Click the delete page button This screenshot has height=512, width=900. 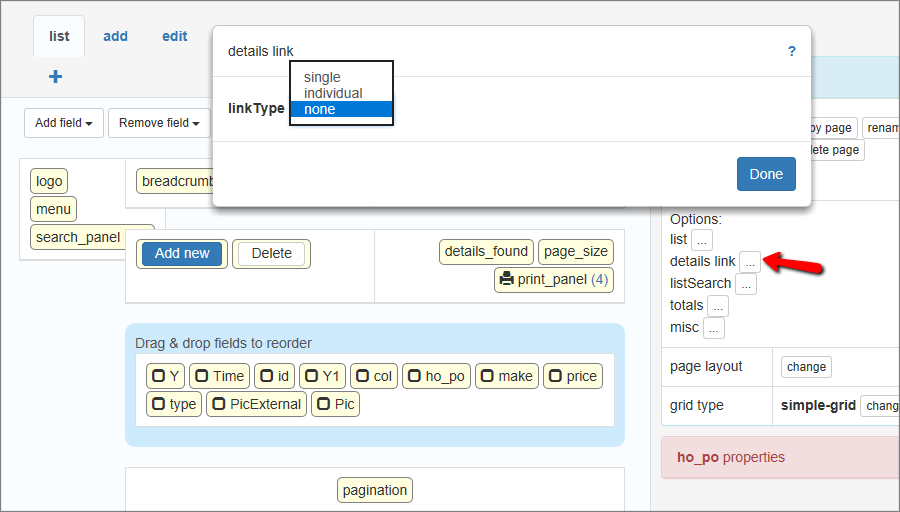point(835,150)
